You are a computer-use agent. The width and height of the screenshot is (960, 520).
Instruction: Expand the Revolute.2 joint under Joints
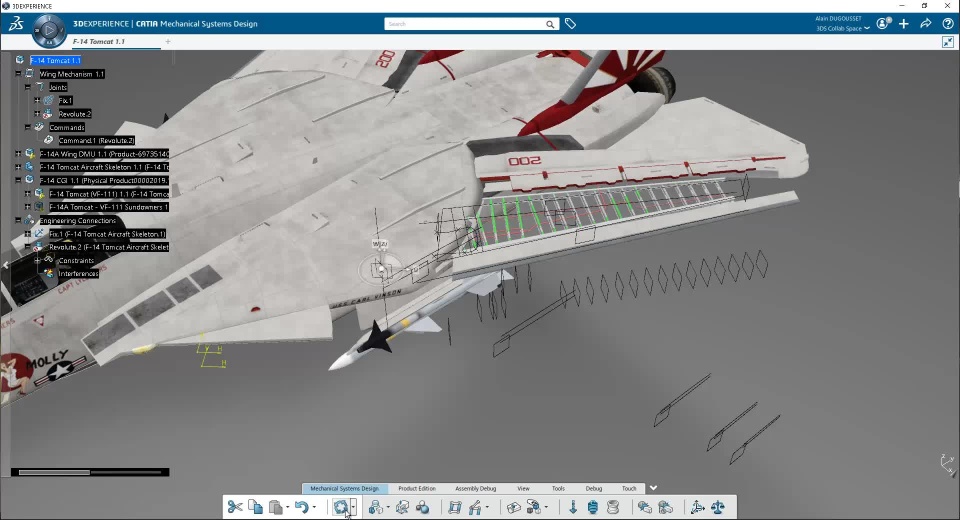pyautogui.click(x=37, y=114)
